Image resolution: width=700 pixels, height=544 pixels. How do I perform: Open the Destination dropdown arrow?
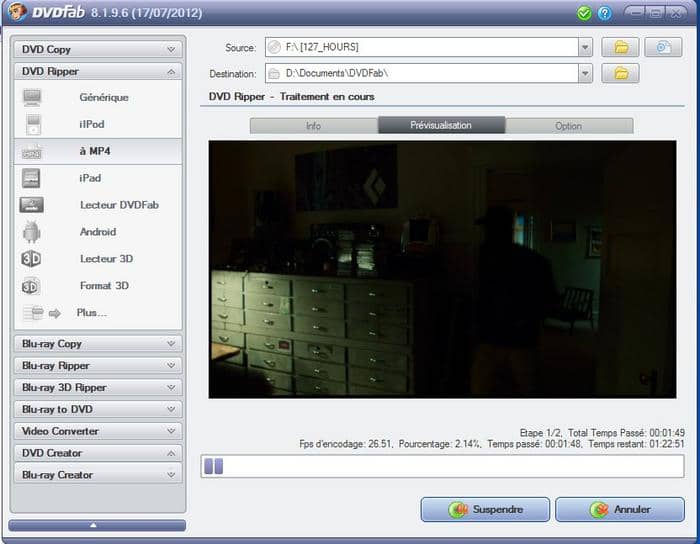(x=585, y=73)
